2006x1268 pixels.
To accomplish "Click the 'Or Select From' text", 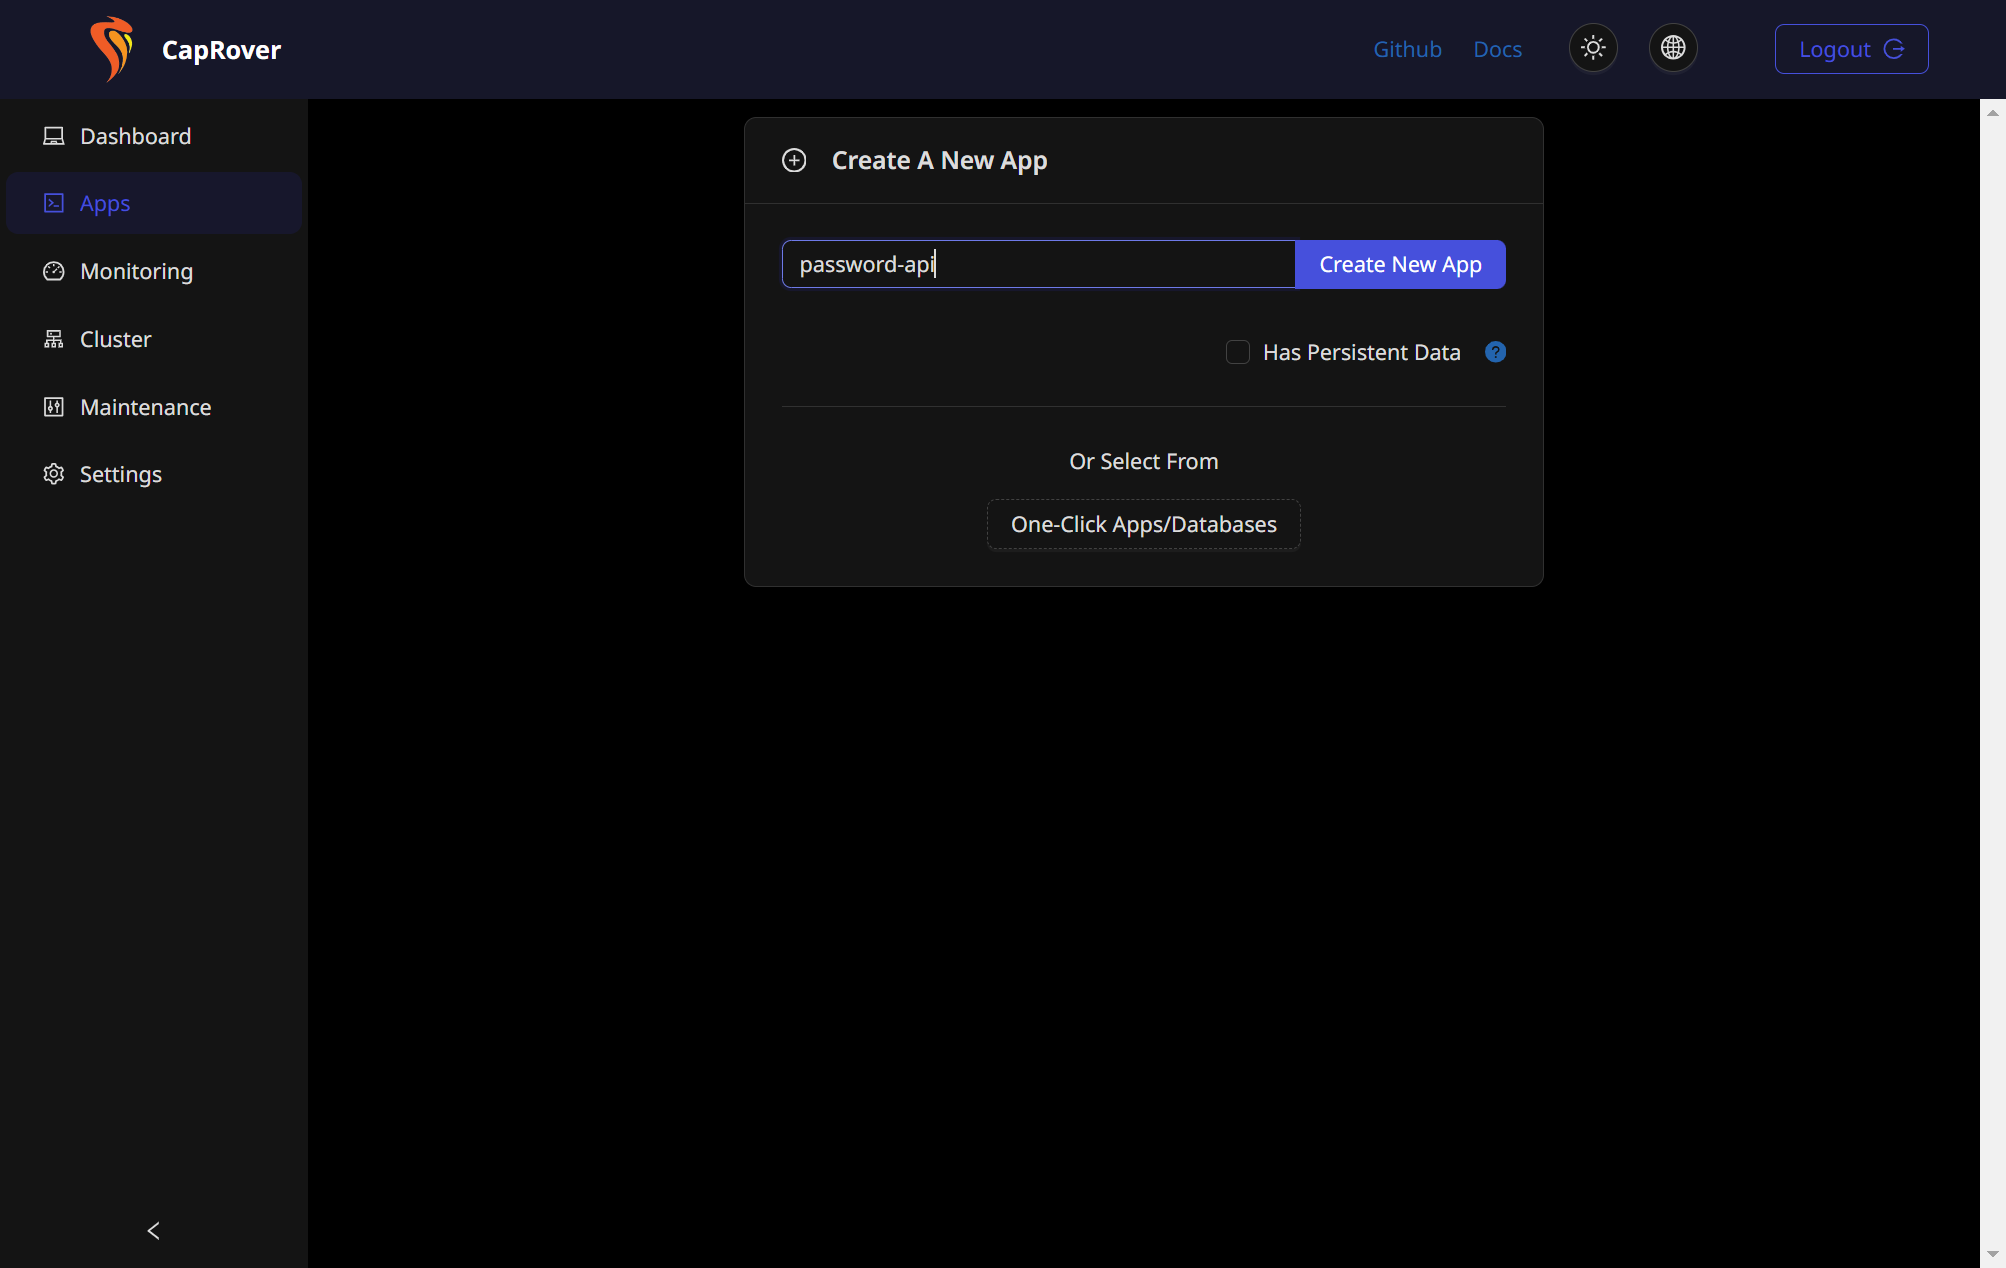I will click(x=1143, y=461).
